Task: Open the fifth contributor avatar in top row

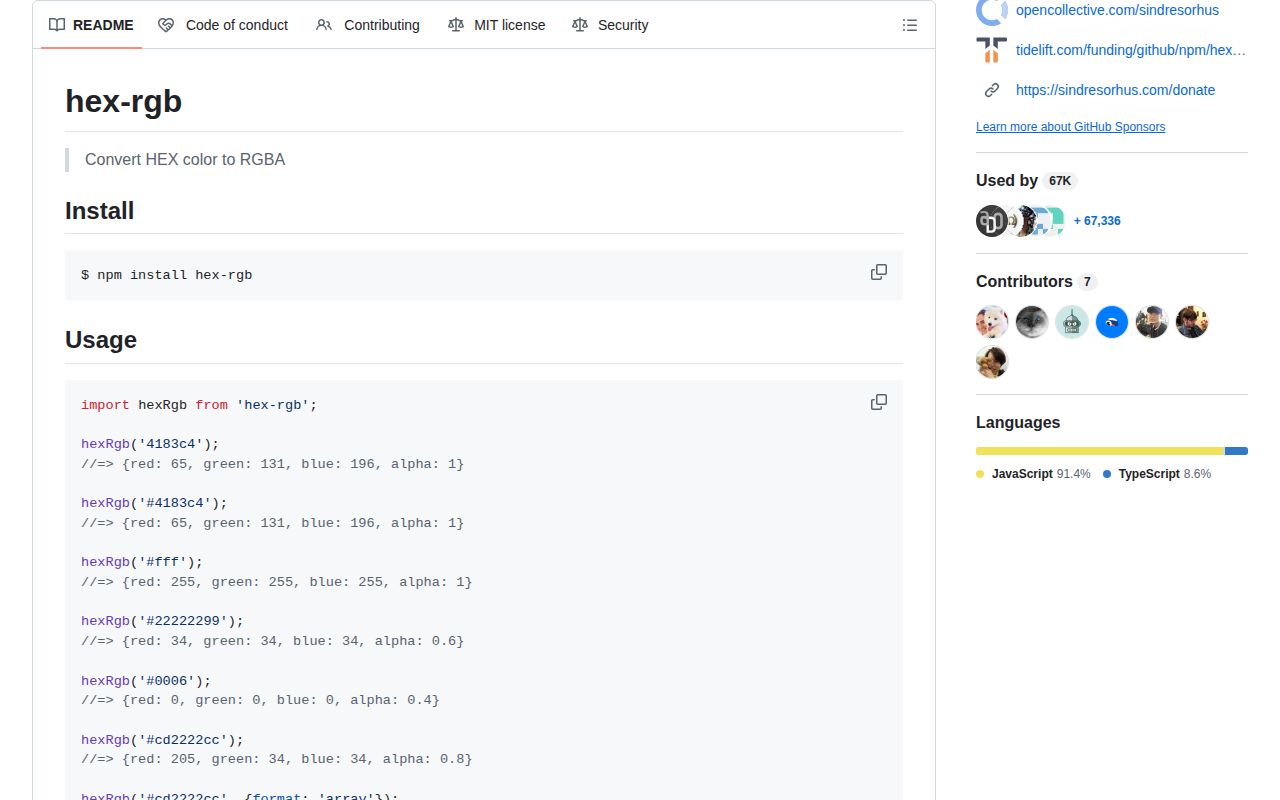Action: pyautogui.click(x=1152, y=322)
